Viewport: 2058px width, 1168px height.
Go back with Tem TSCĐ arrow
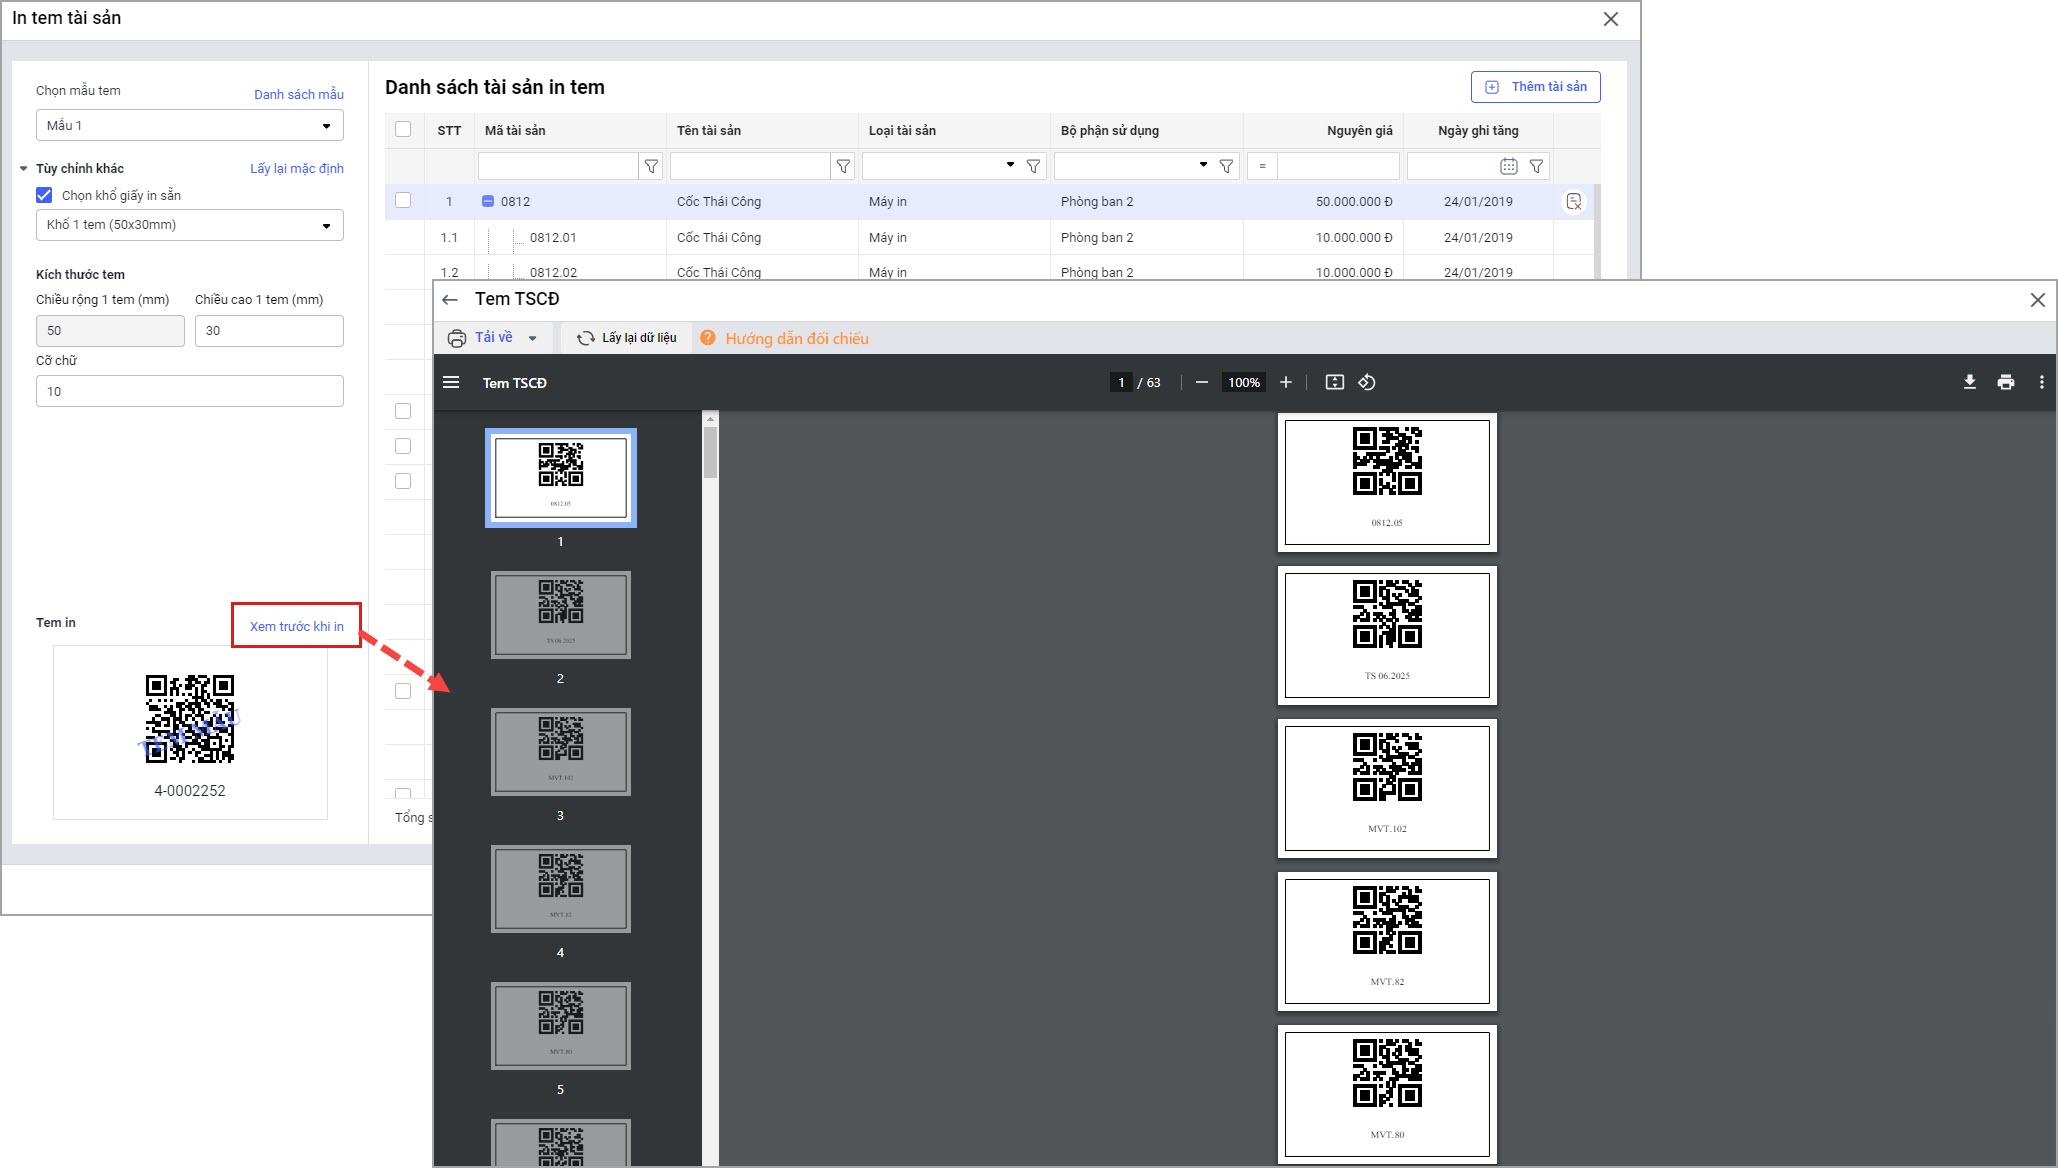tap(450, 299)
